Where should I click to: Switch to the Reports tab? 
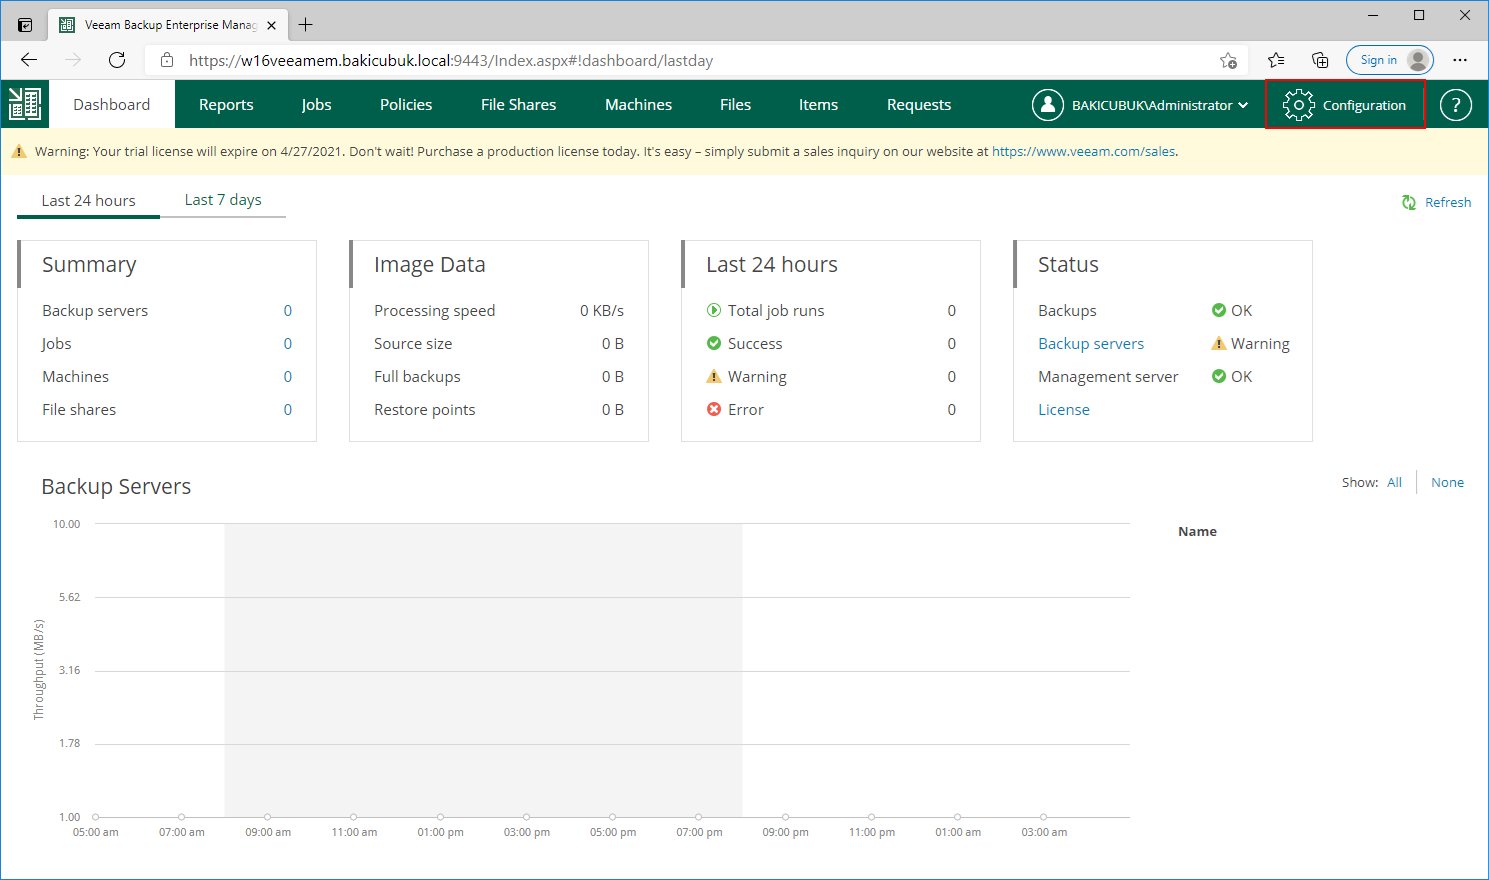tap(226, 104)
